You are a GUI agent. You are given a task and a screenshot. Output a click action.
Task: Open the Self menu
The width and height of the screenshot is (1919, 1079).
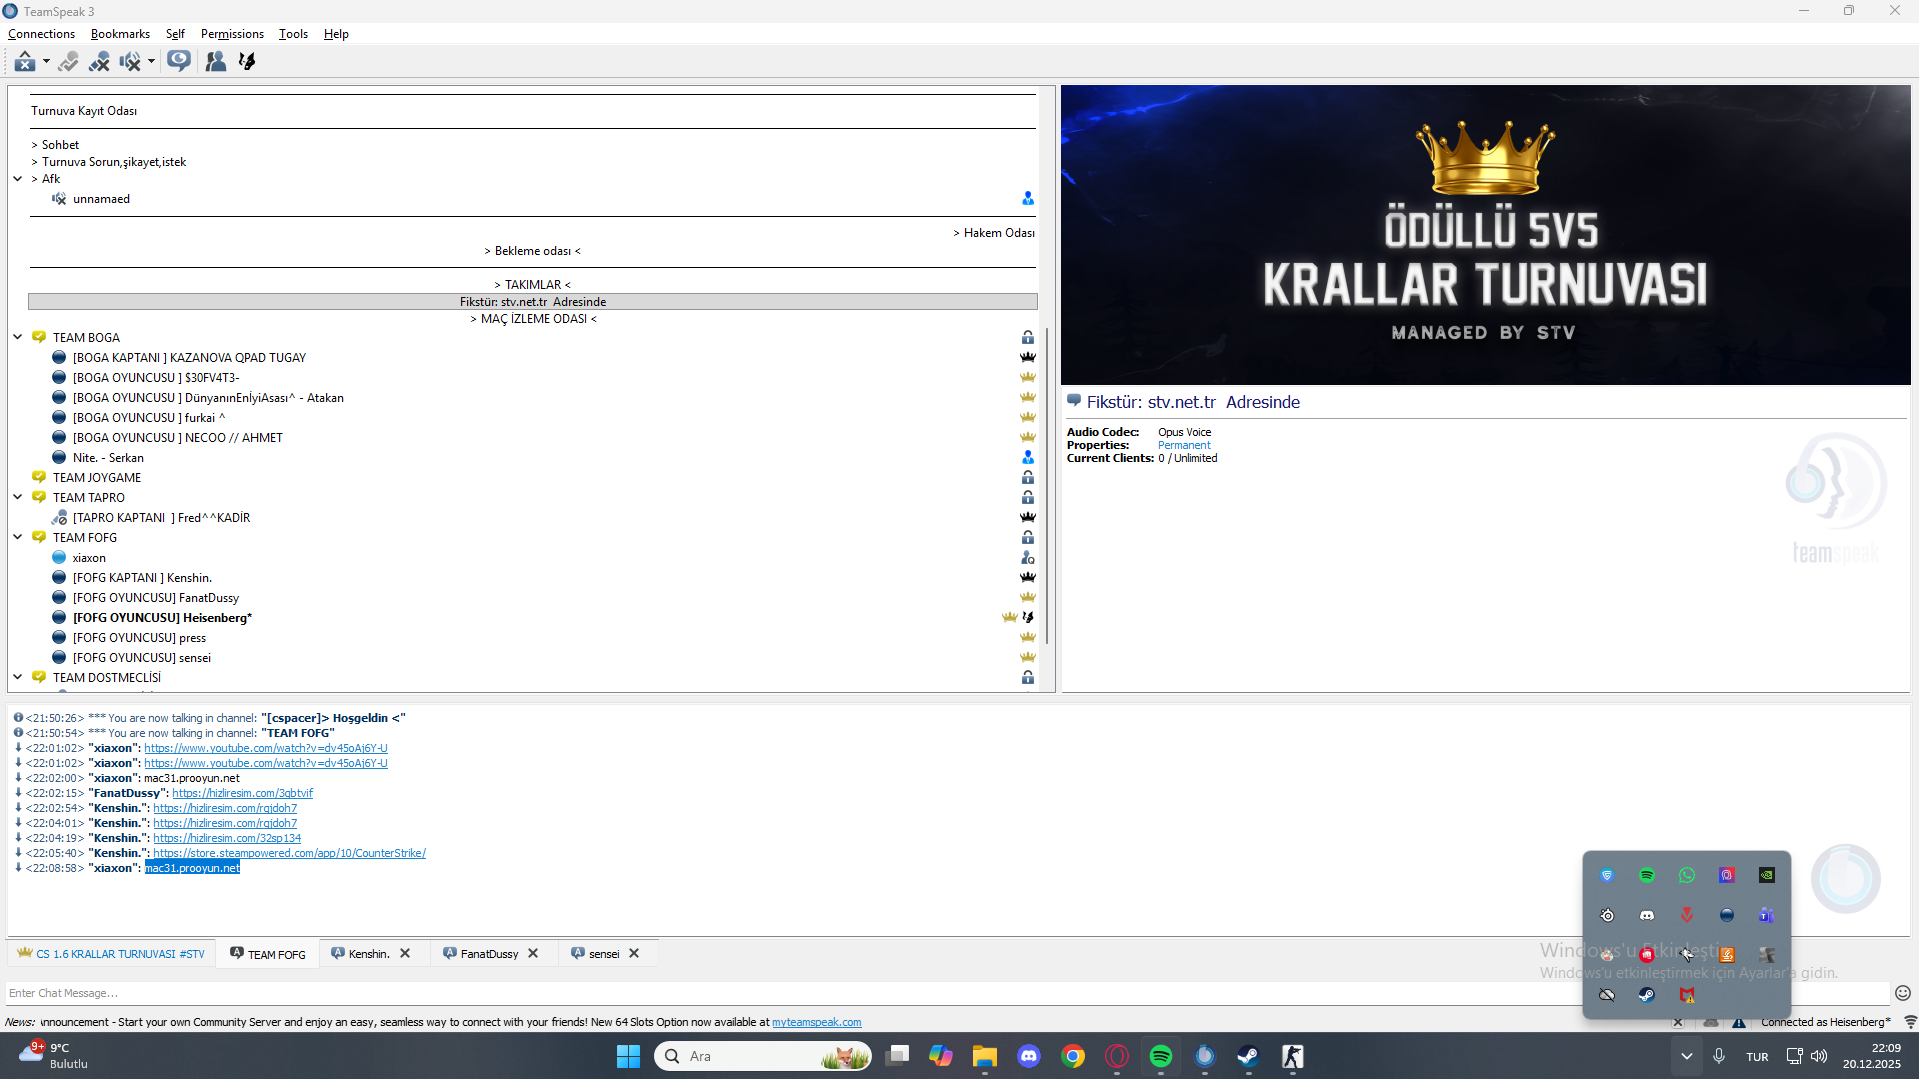click(x=175, y=34)
